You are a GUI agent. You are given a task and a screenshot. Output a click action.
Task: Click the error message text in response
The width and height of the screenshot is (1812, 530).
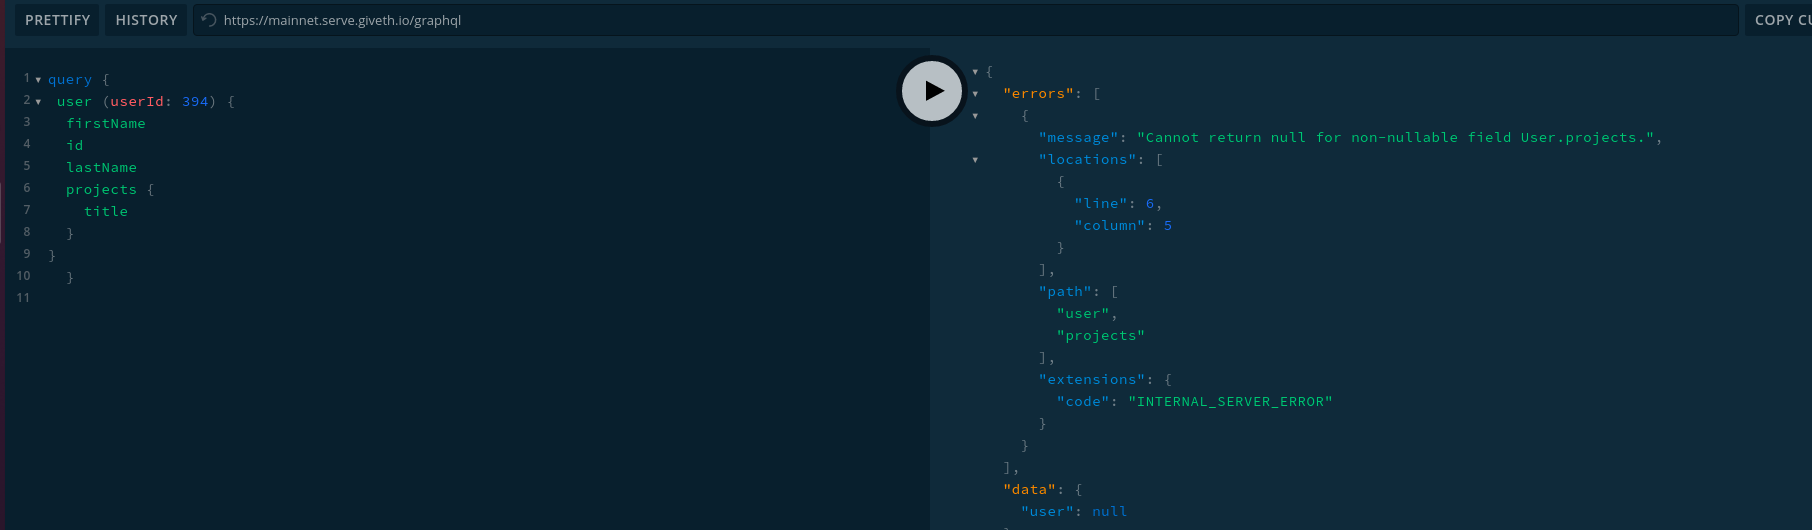(x=1395, y=138)
